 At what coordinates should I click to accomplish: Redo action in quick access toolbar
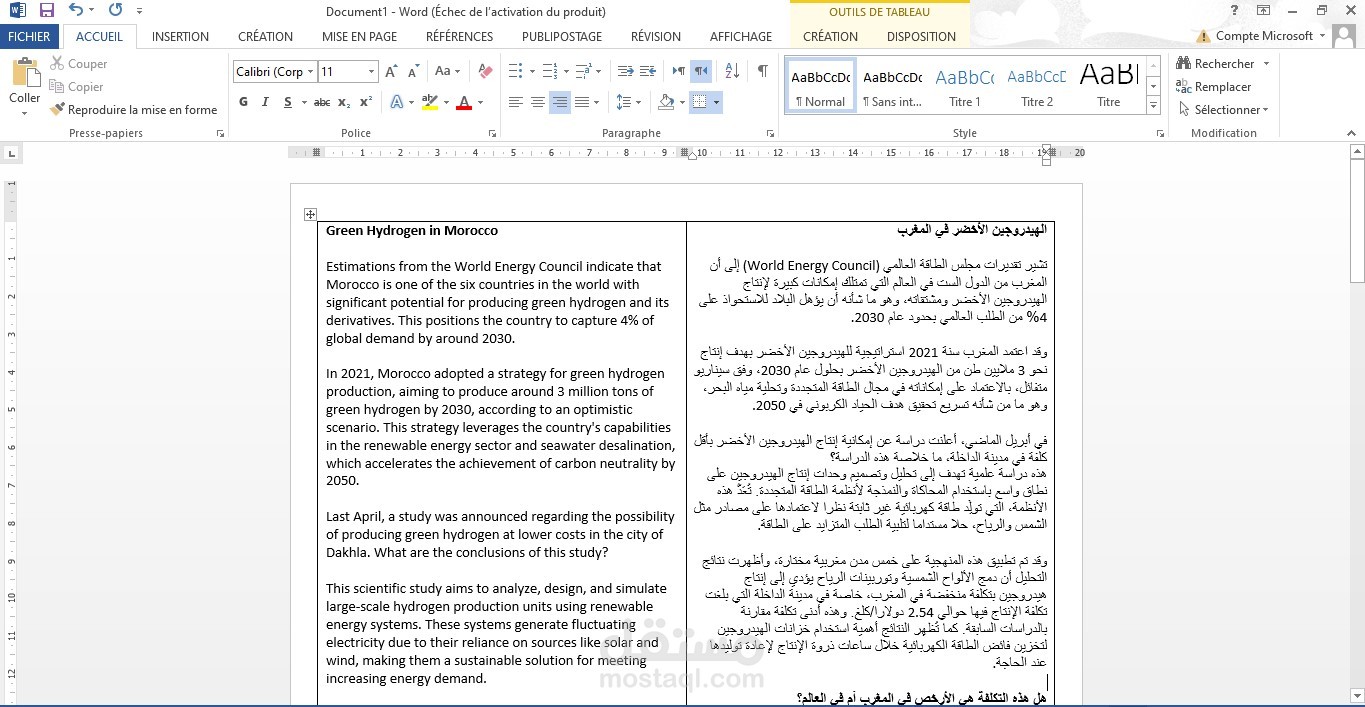[x=115, y=11]
